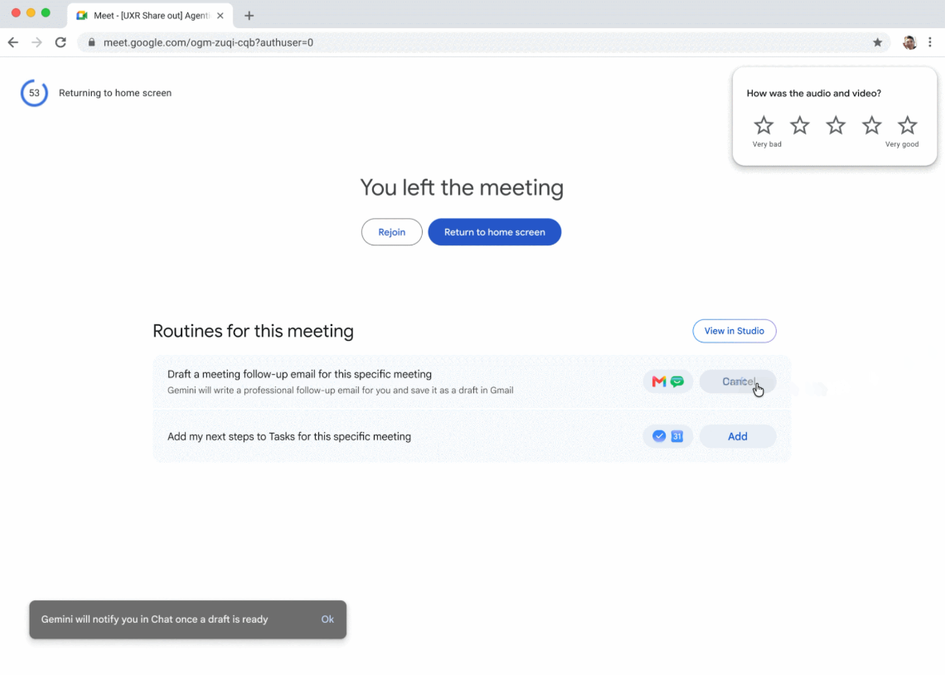Click the 53-second countdown timer circle

(x=34, y=93)
